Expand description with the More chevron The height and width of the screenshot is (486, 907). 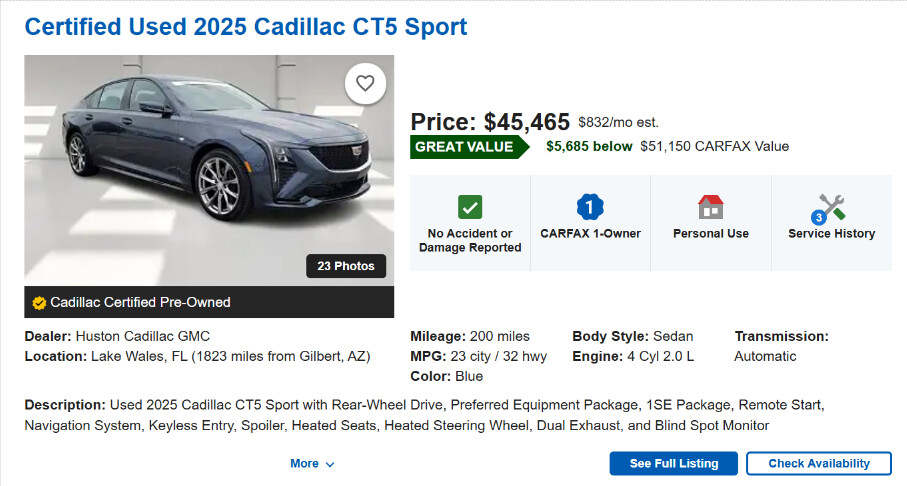tap(312, 464)
